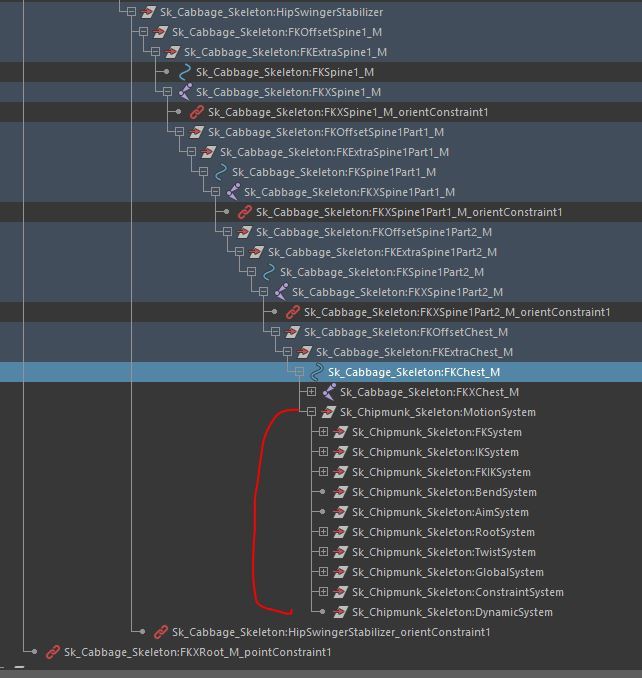
Task: Click the transform icon of Chipmunk AimSystem
Action: click(341, 512)
